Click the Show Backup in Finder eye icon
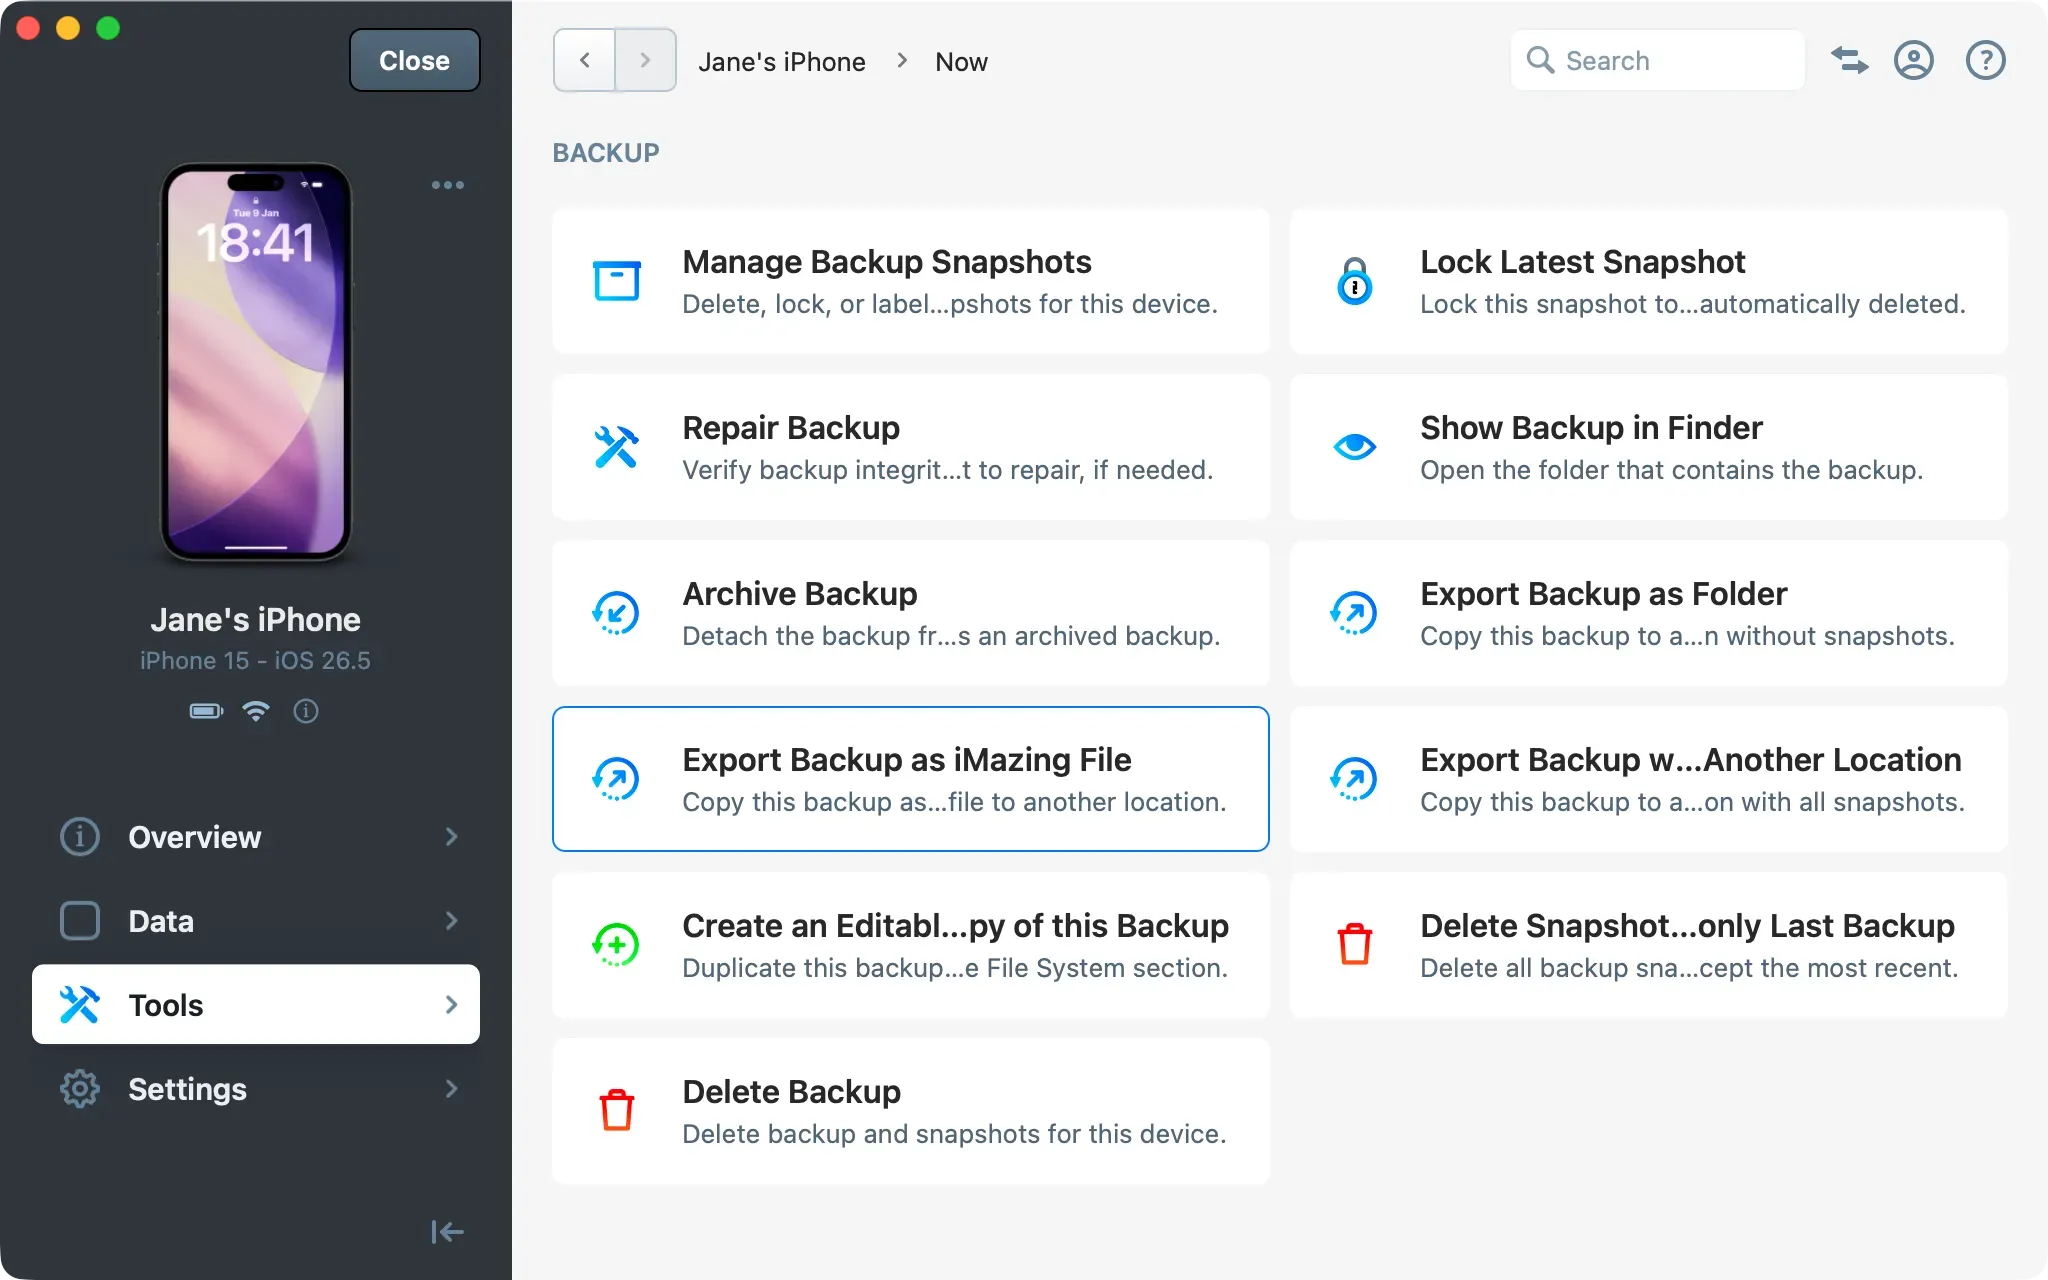The height and width of the screenshot is (1280, 2048). tap(1354, 446)
